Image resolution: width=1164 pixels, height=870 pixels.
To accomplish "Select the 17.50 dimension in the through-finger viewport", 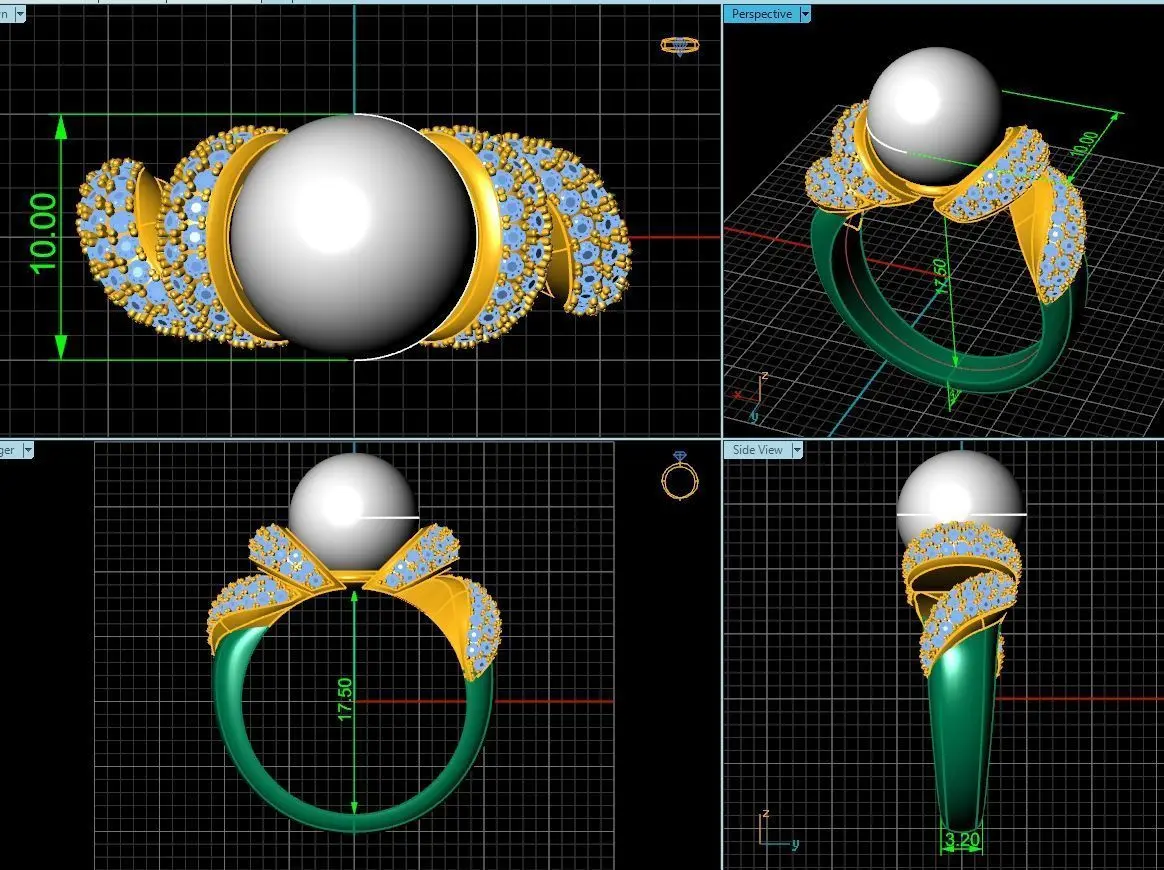I will [x=345, y=699].
